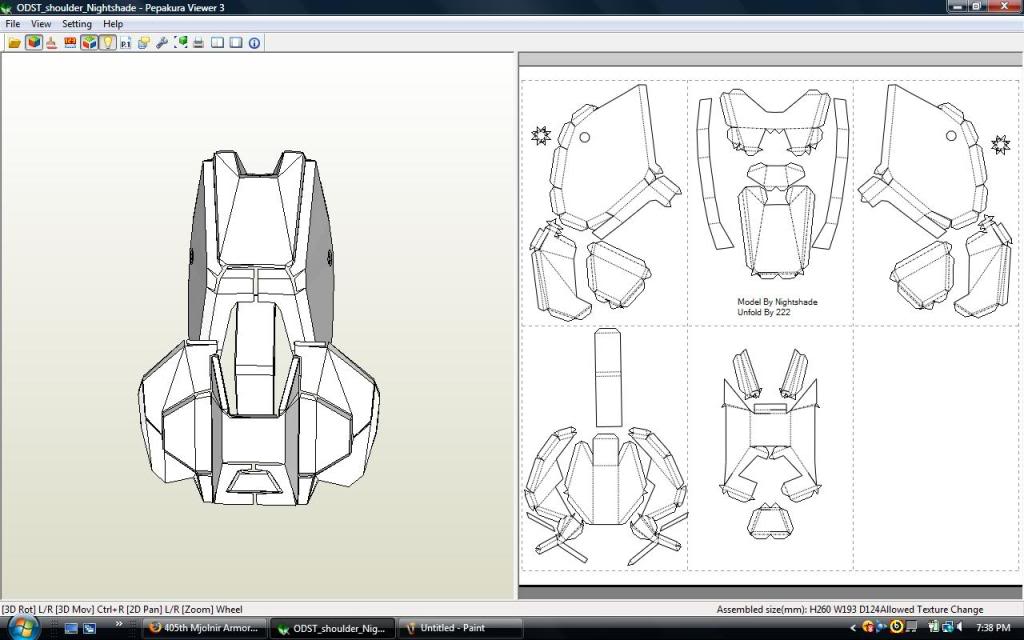The height and width of the screenshot is (640, 1024).
Task: Open settings with the wrench icon
Action: click(x=162, y=42)
